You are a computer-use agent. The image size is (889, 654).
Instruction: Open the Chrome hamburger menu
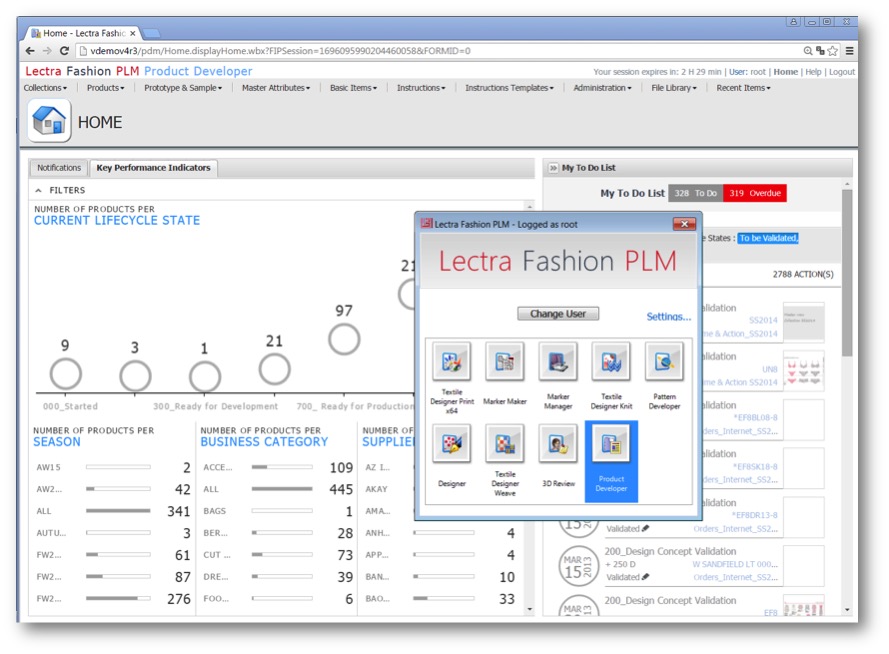point(849,51)
